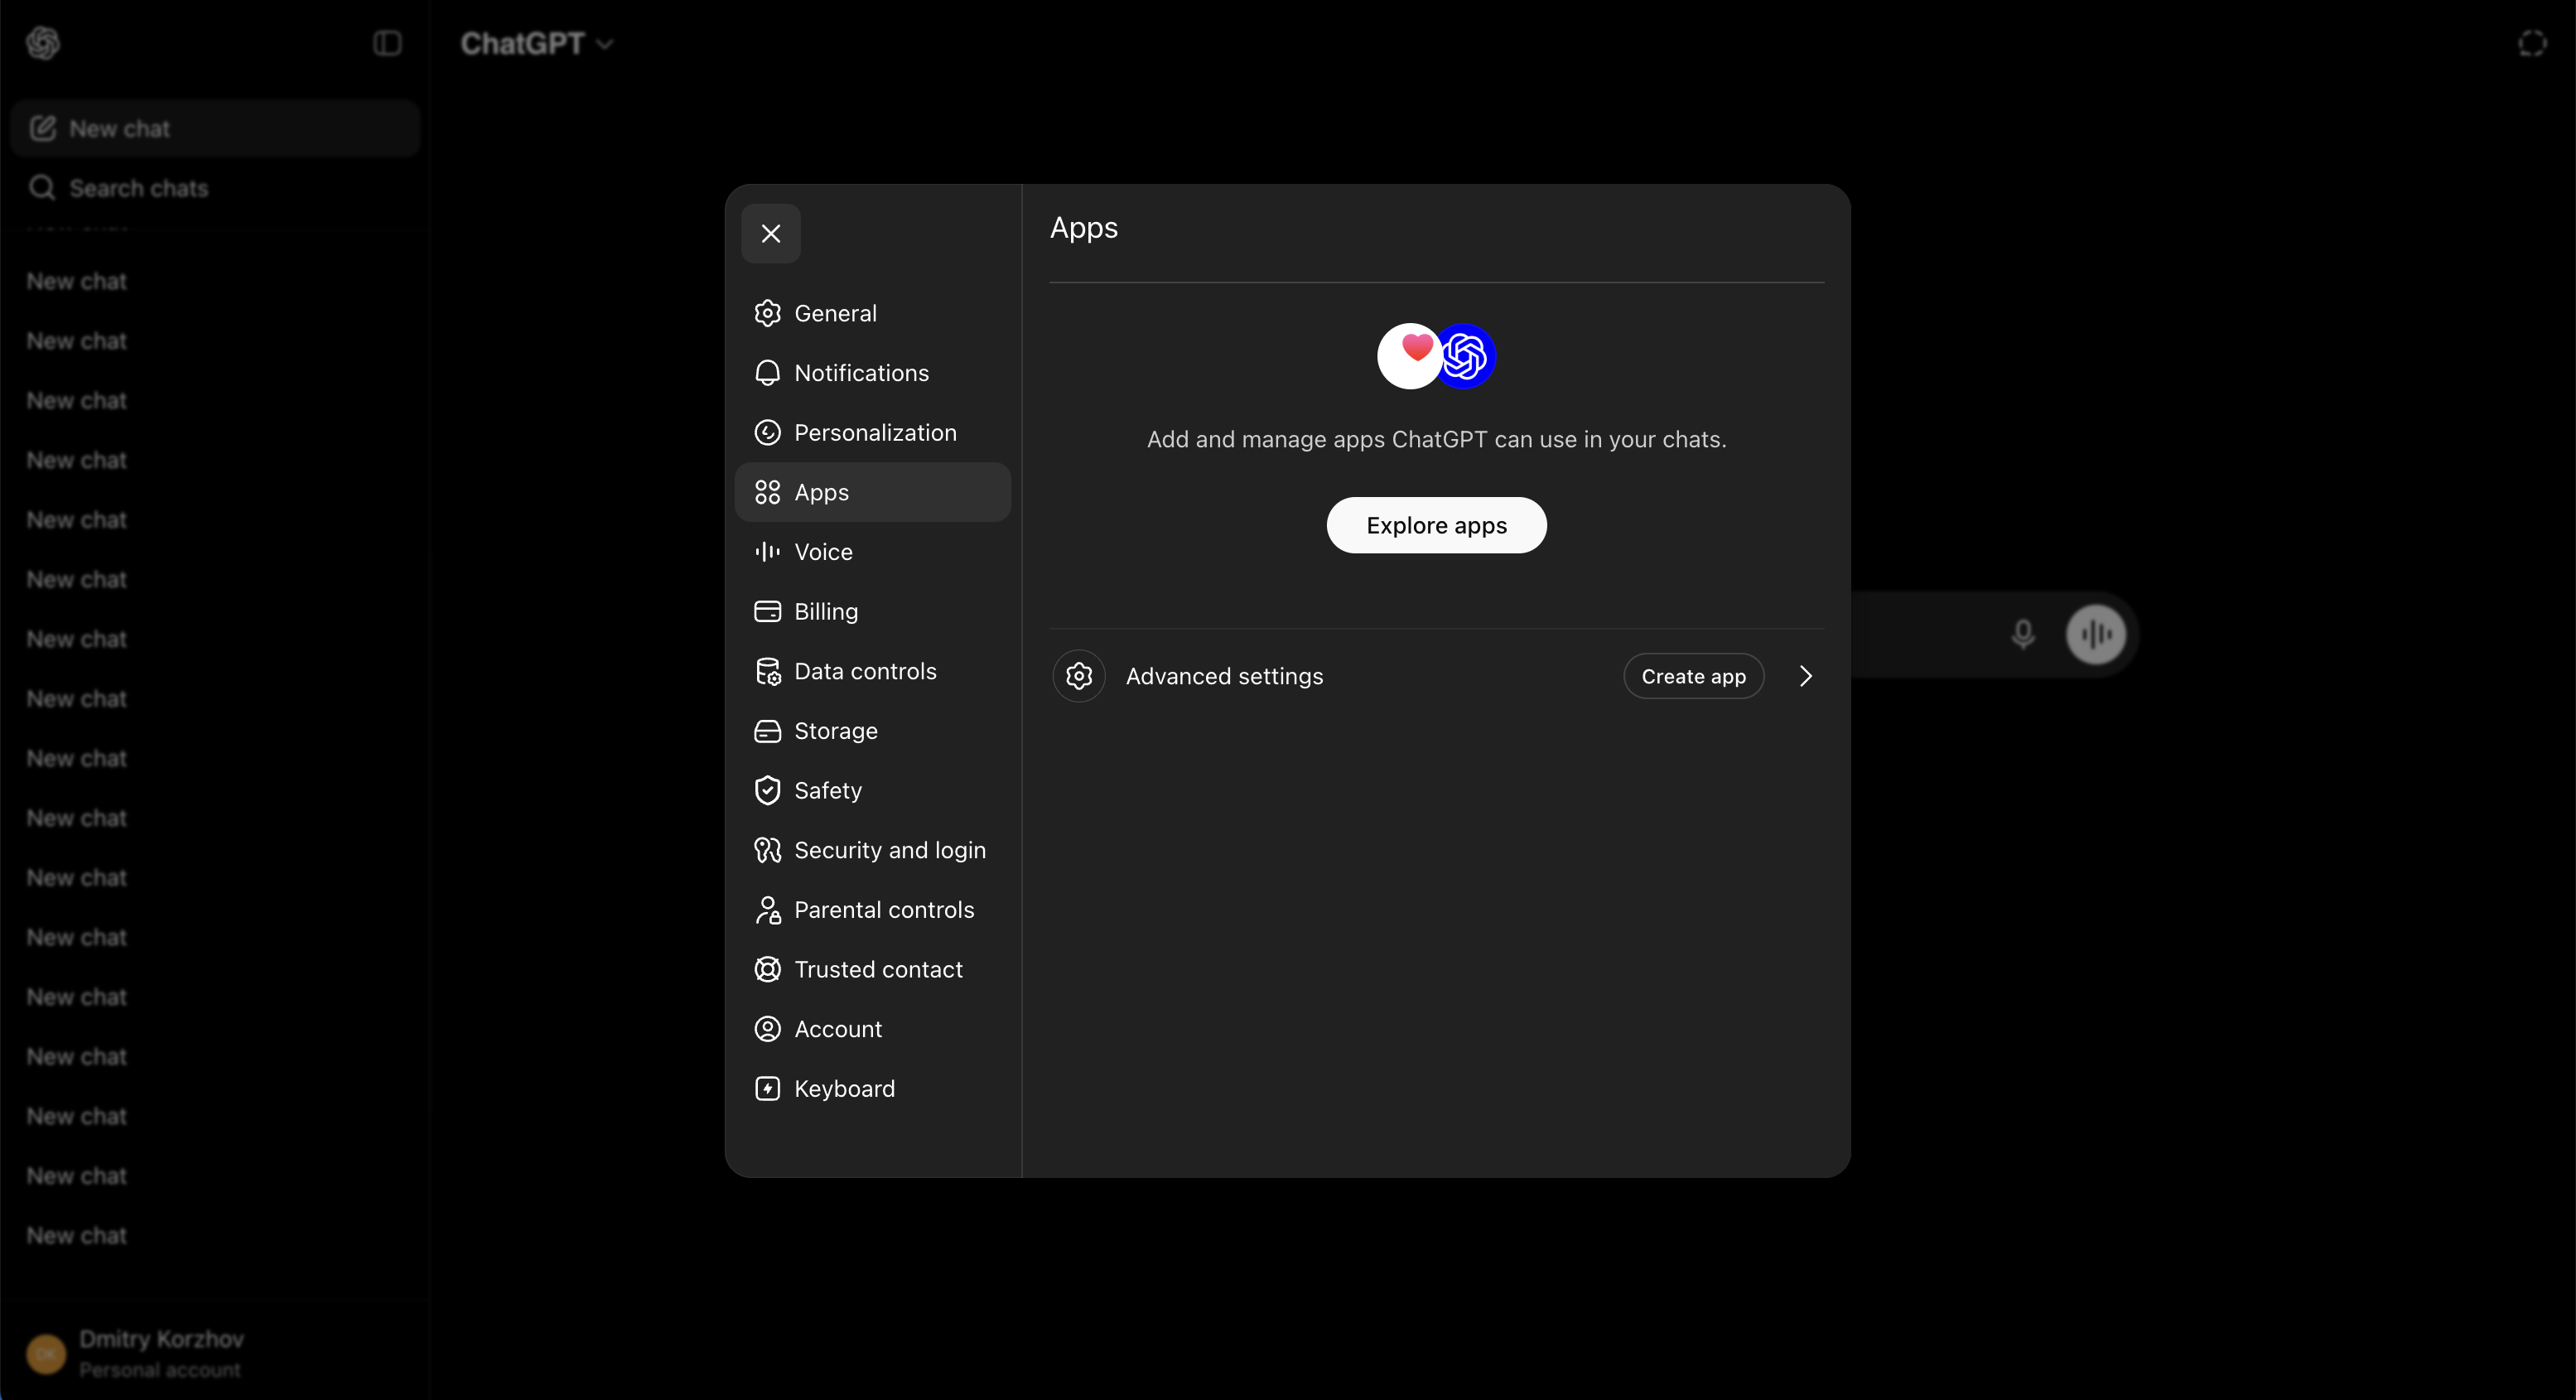Click the New chat button in sidebar
This screenshot has width=2576, height=1400.
coord(215,128)
